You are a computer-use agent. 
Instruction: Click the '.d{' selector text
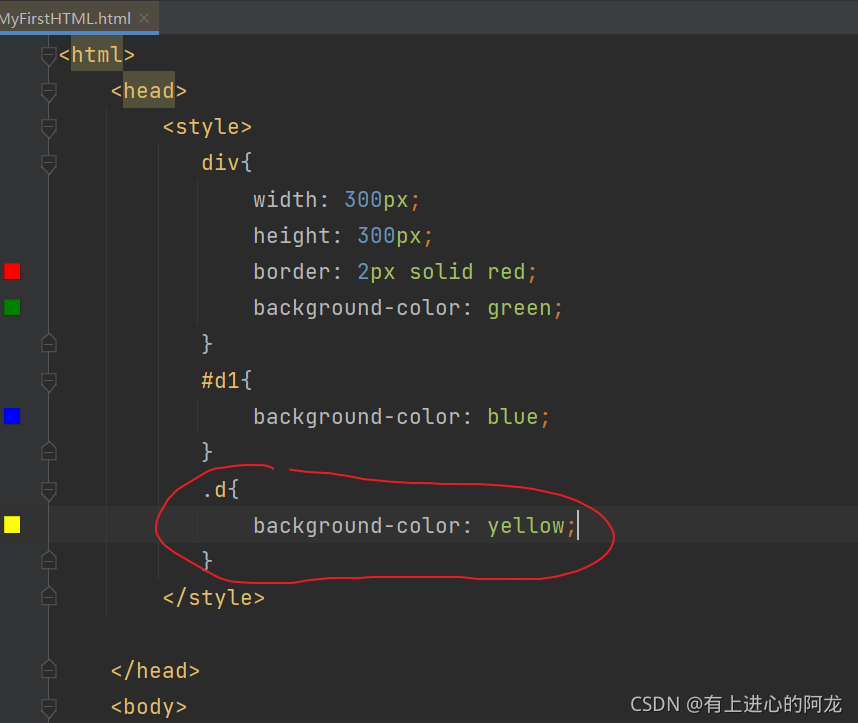[221, 489]
